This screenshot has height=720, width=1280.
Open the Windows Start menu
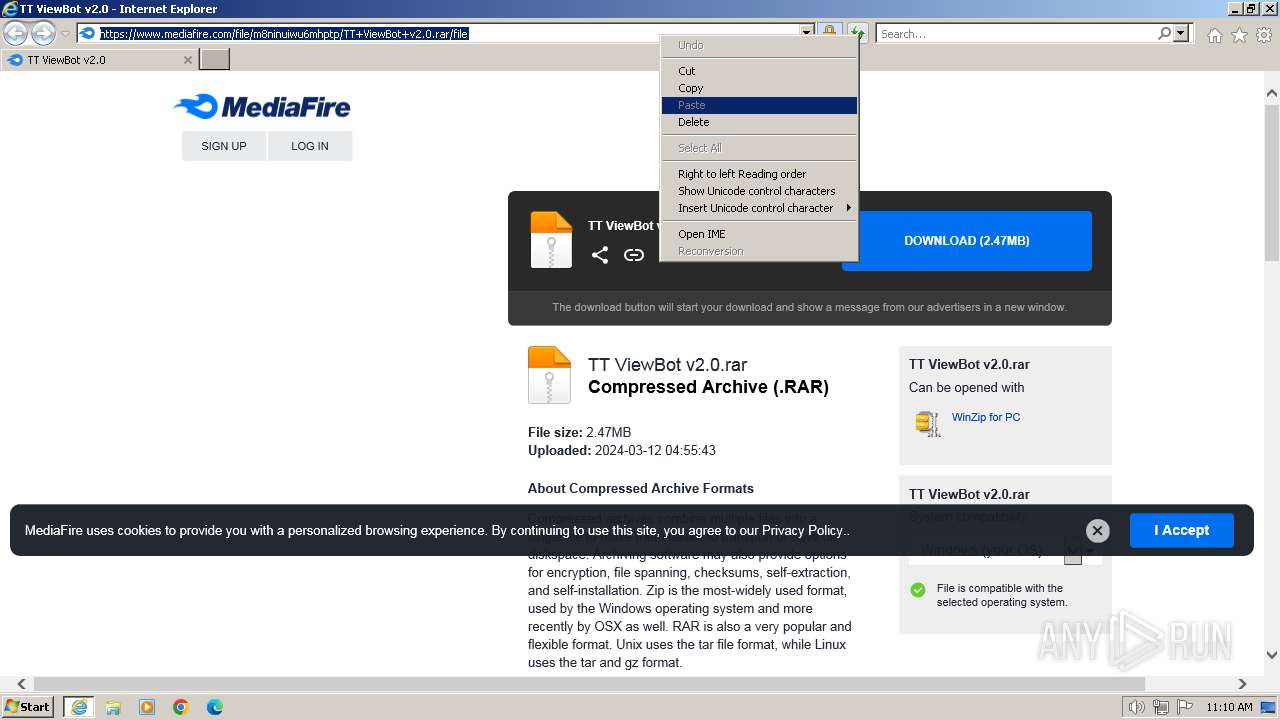(28, 707)
